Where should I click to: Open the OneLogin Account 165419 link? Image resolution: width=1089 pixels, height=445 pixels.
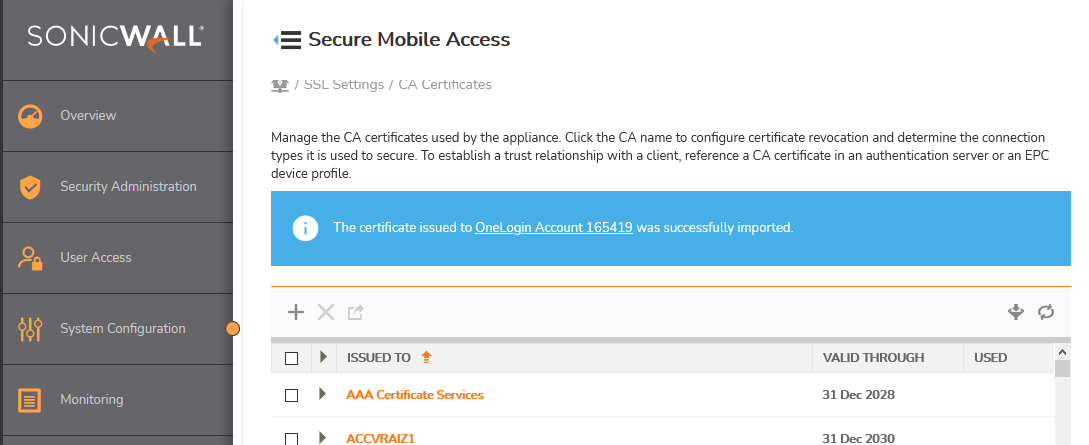click(553, 228)
